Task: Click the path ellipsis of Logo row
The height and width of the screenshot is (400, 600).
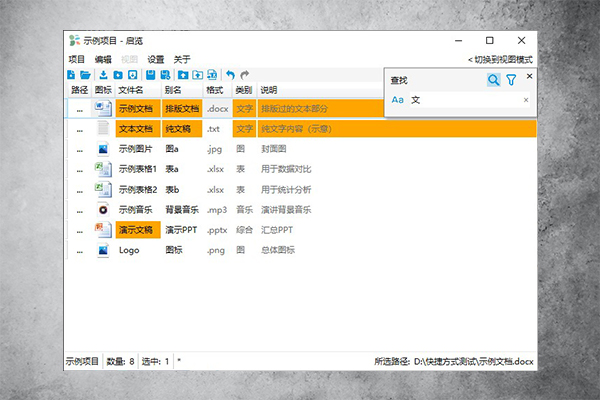Action: tap(80, 252)
